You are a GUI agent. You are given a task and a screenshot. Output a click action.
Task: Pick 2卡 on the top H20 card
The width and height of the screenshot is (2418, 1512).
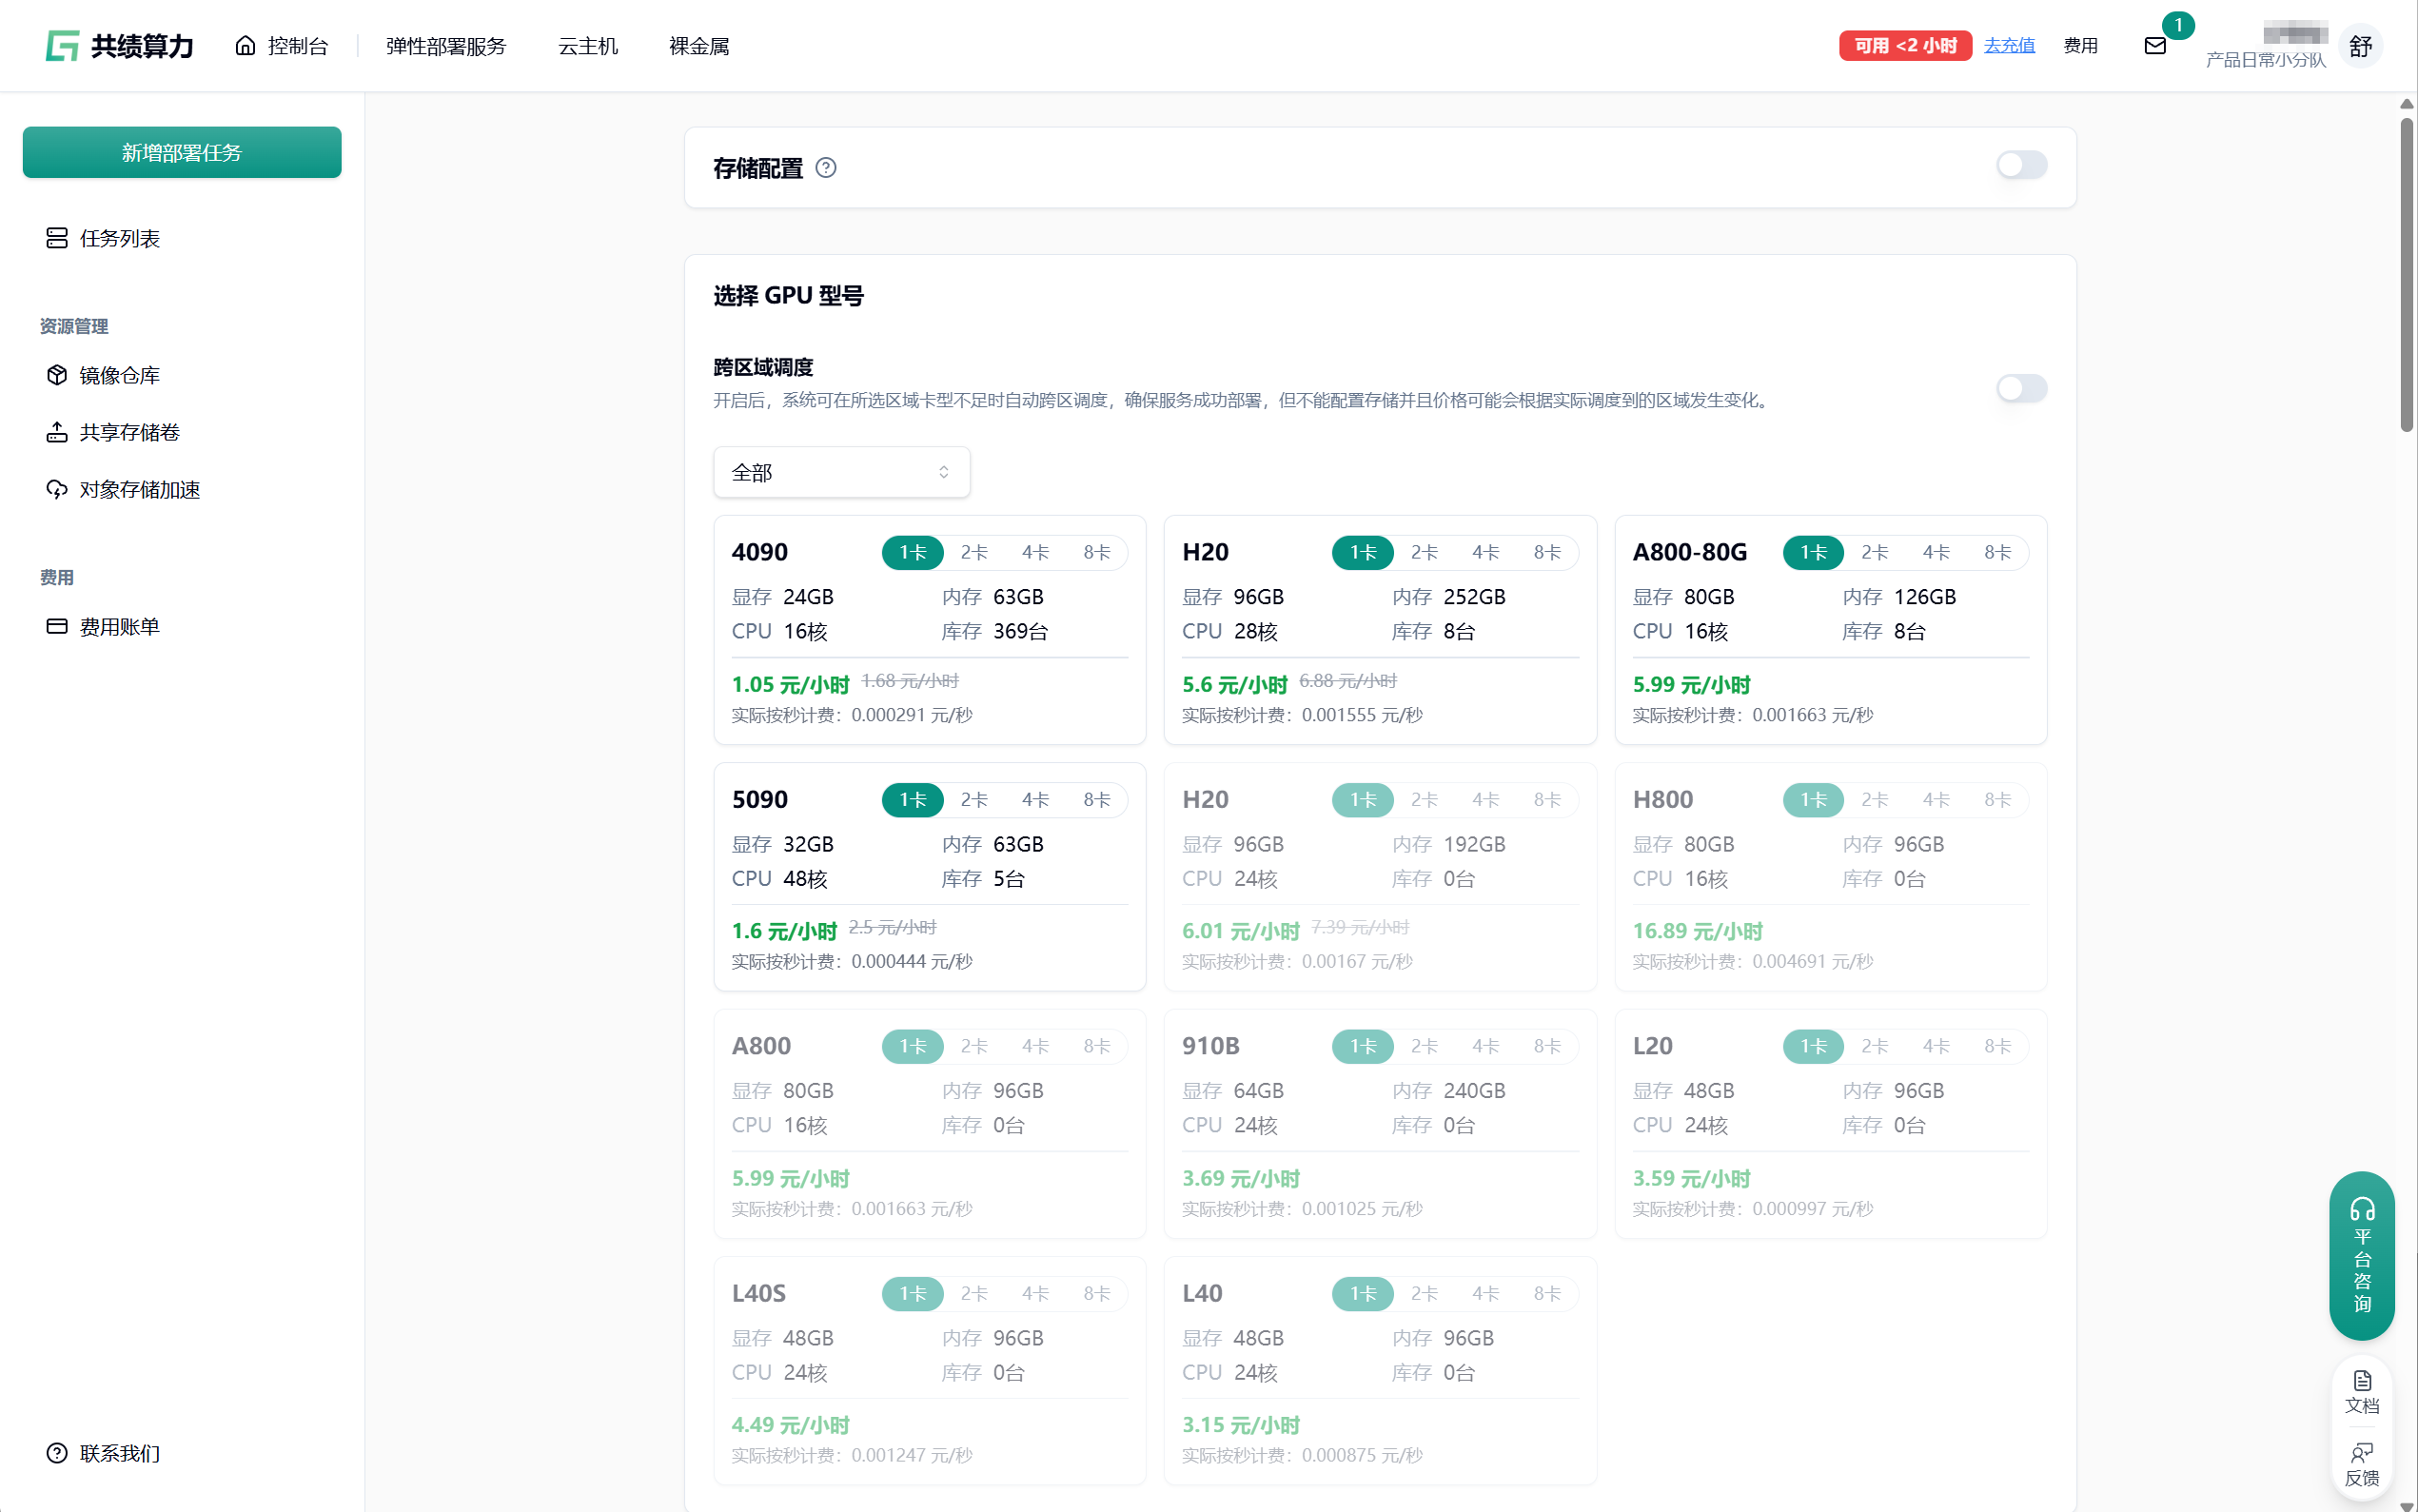[x=1424, y=553]
